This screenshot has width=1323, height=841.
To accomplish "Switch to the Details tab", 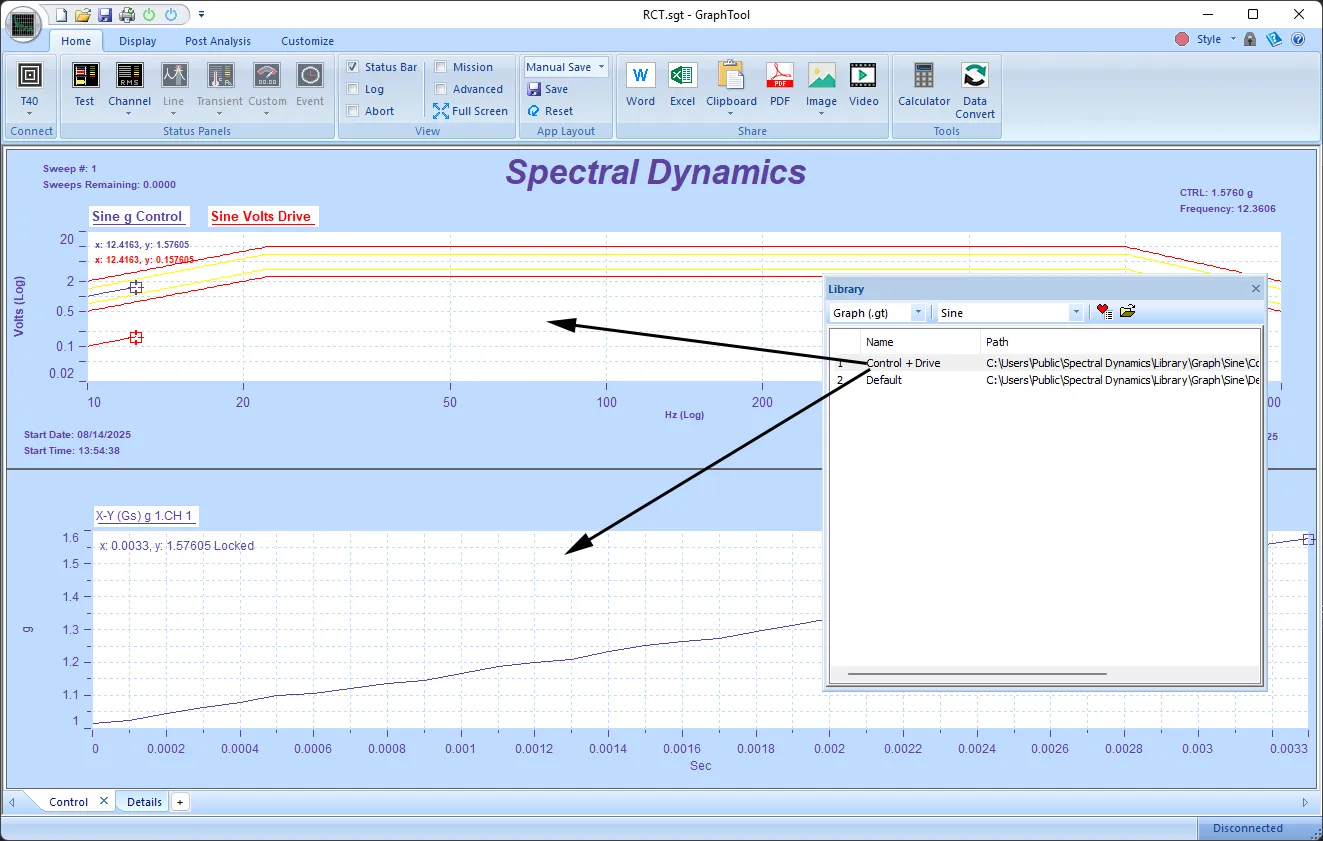I will pyautogui.click(x=143, y=801).
